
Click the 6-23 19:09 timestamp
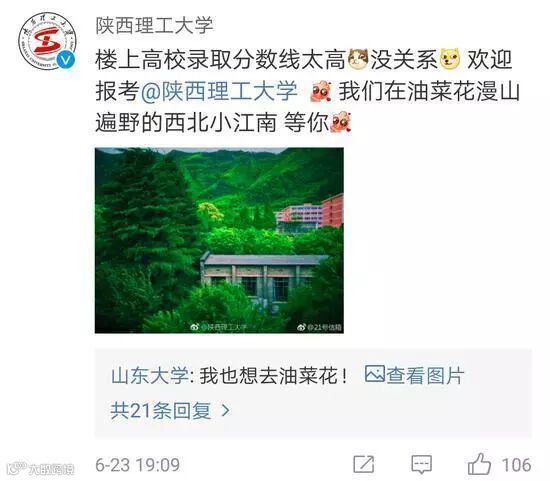138,465
